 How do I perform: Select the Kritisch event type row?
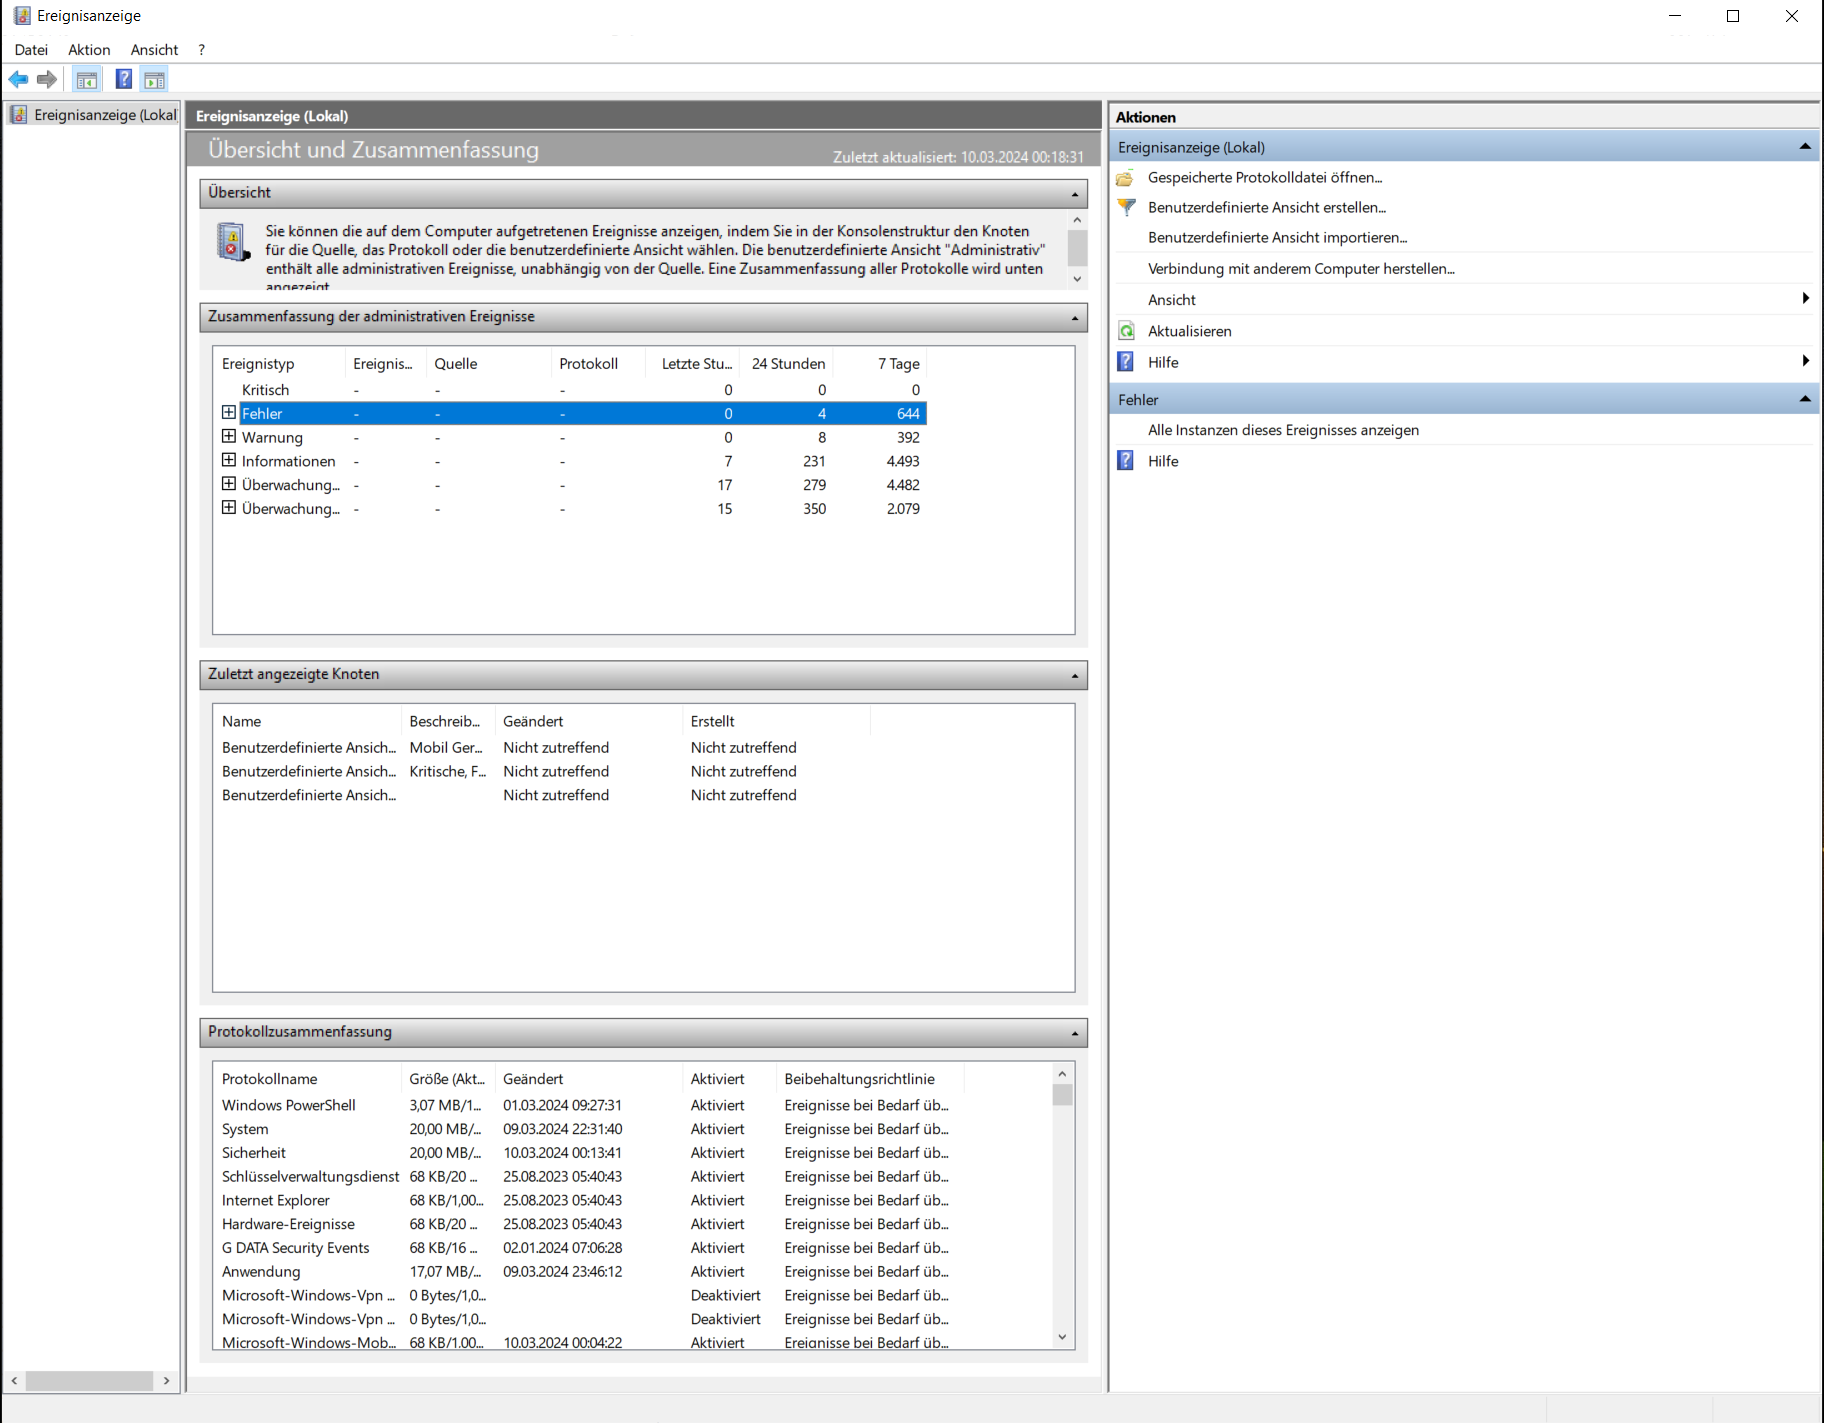570,390
